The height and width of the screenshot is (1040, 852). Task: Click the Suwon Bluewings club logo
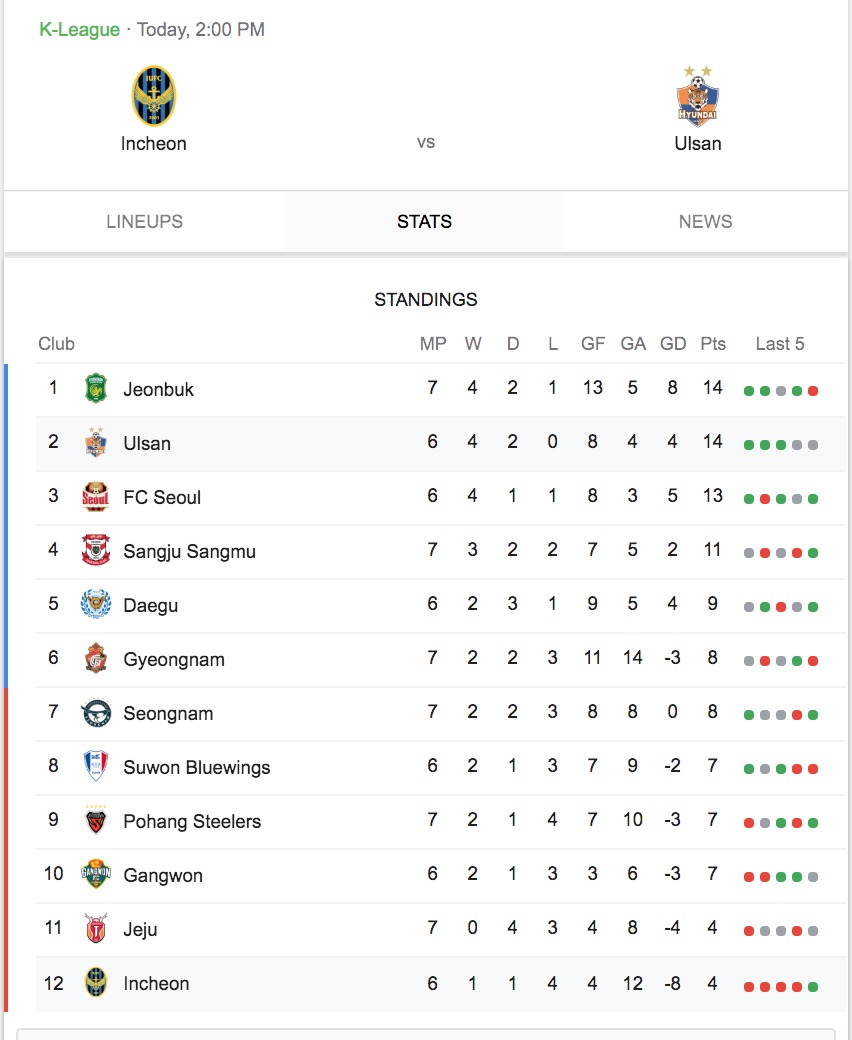(x=95, y=766)
